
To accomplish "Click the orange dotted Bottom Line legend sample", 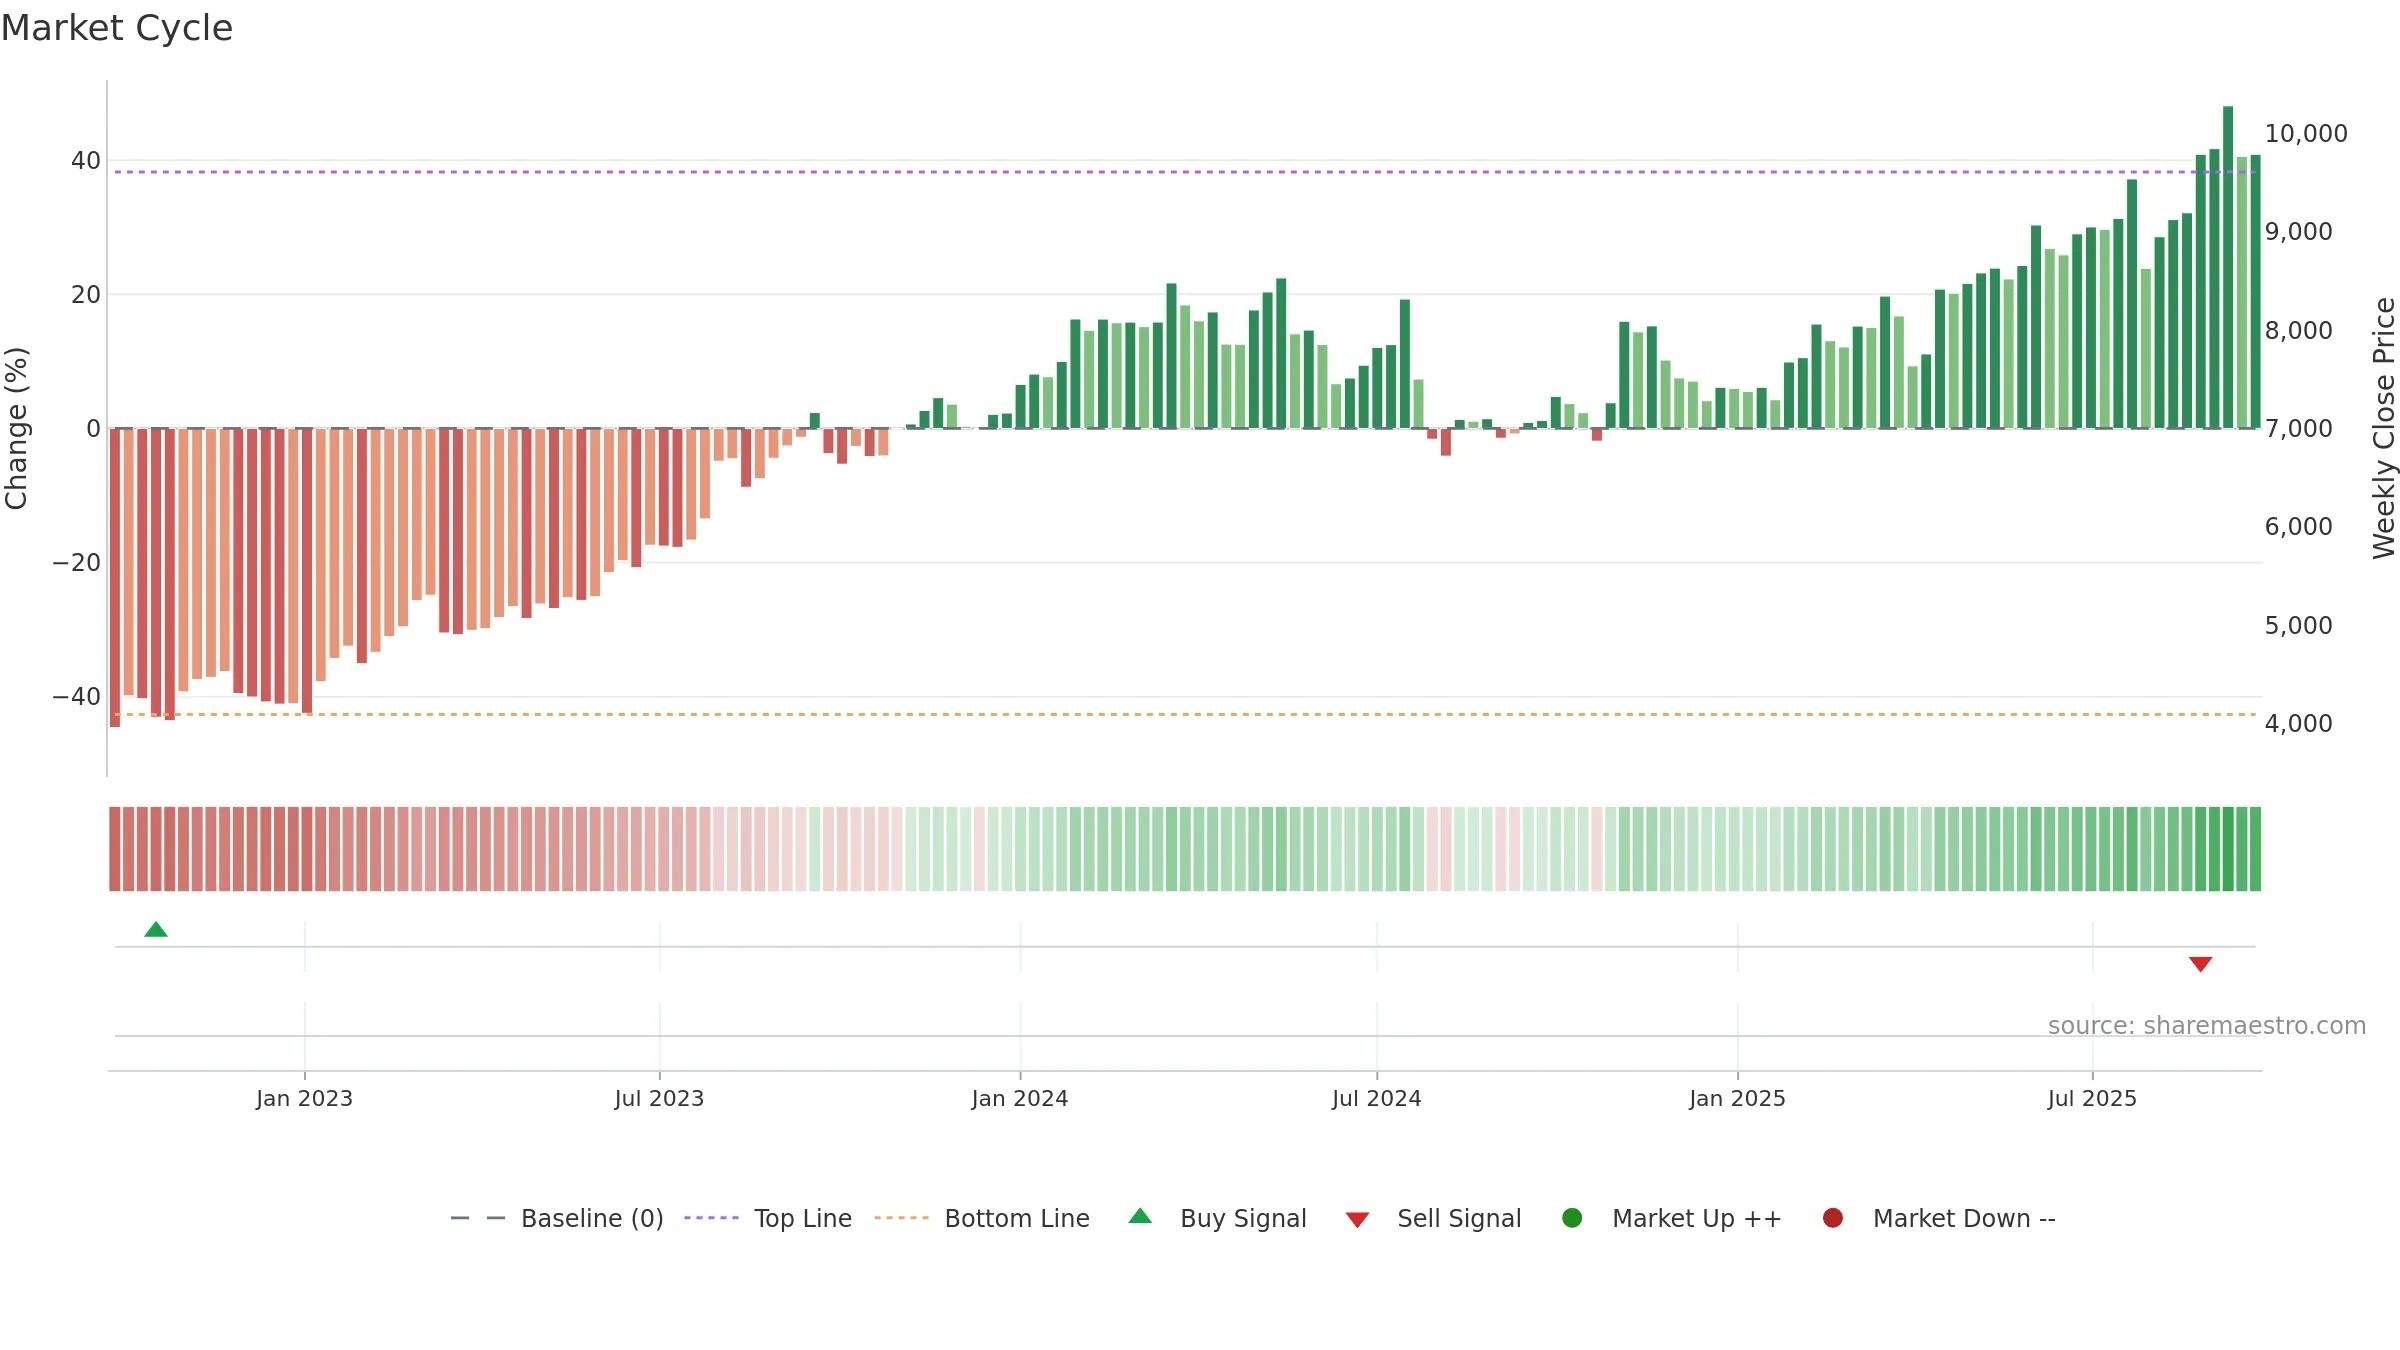I will pos(901,1218).
